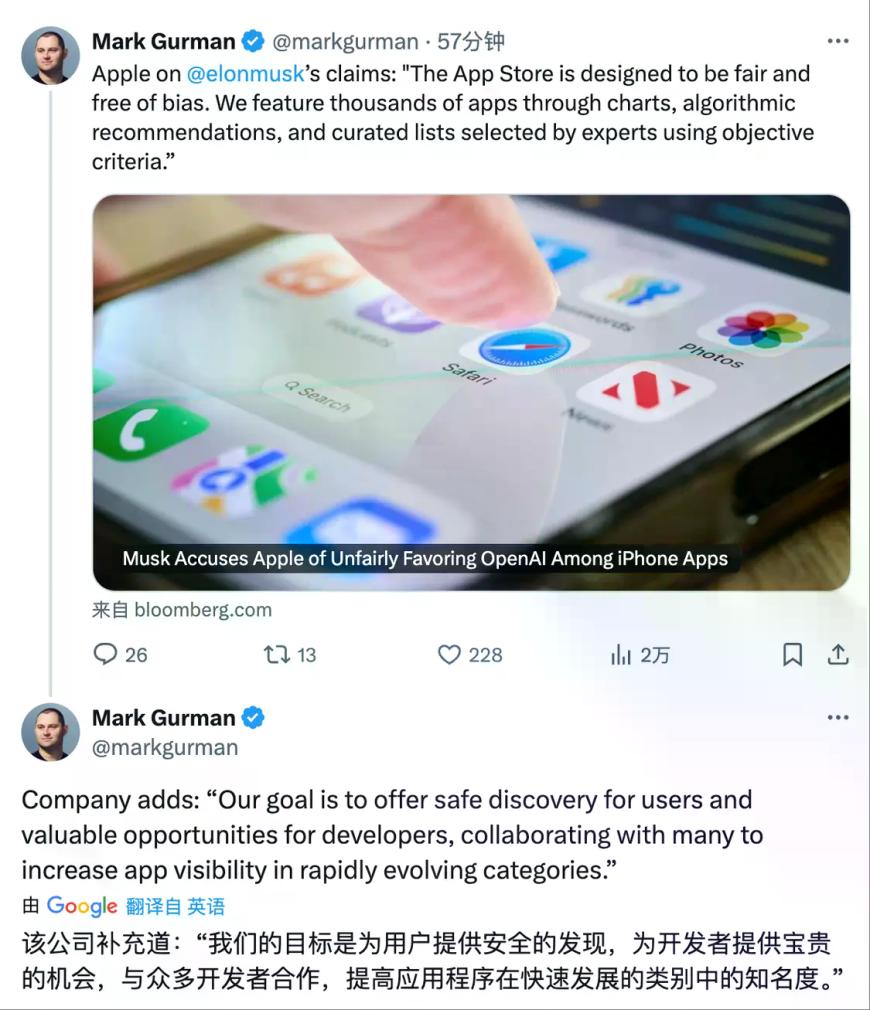The height and width of the screenshot is (1010, 870).
Task: View analytics icon showing 2万 views
Action: (x=620, y=654)
